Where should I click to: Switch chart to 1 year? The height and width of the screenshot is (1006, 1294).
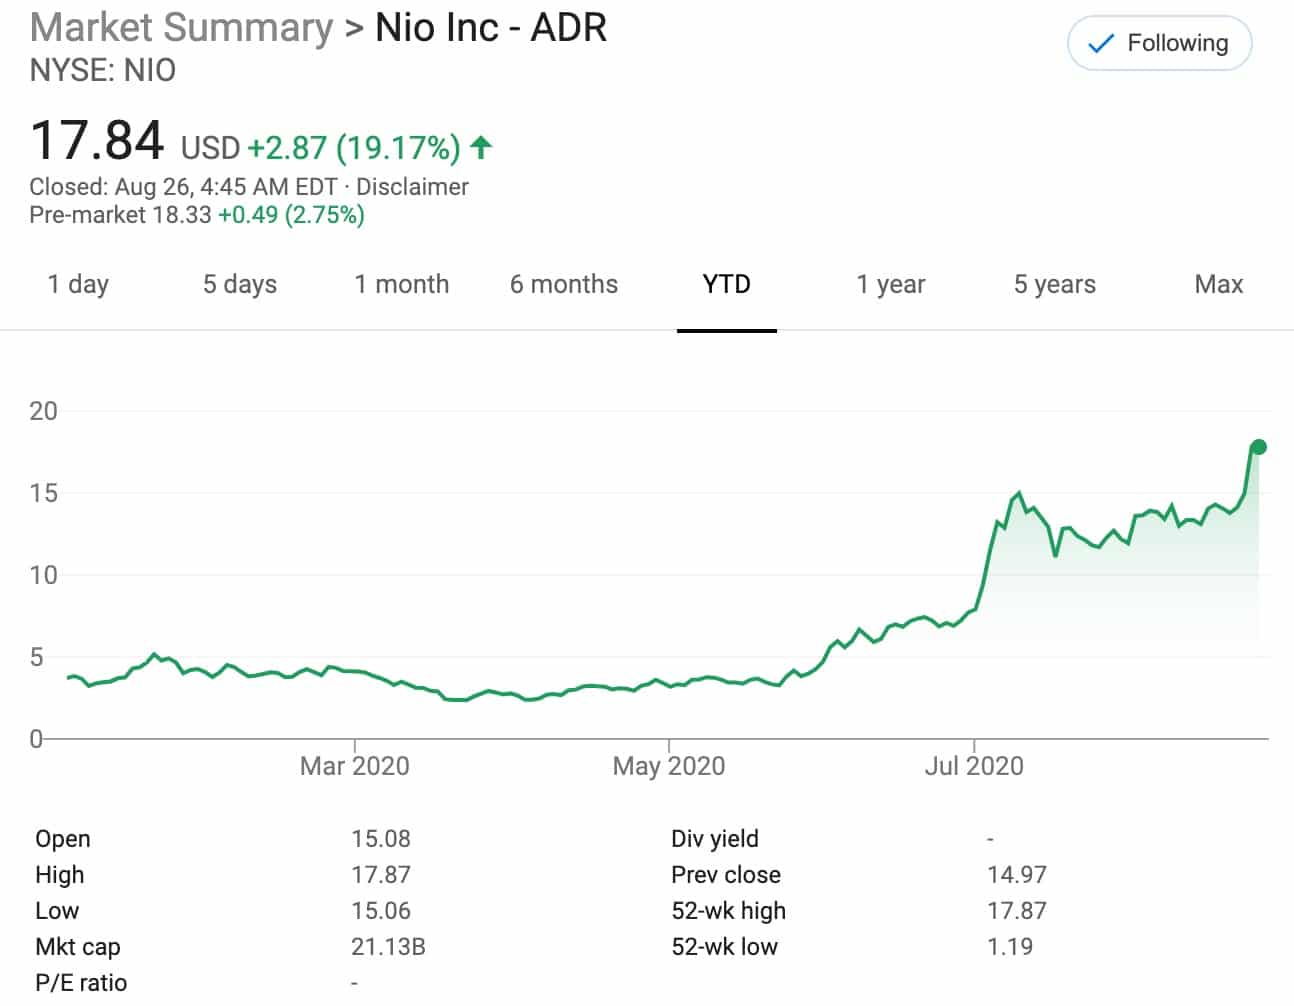coord(891,285)
